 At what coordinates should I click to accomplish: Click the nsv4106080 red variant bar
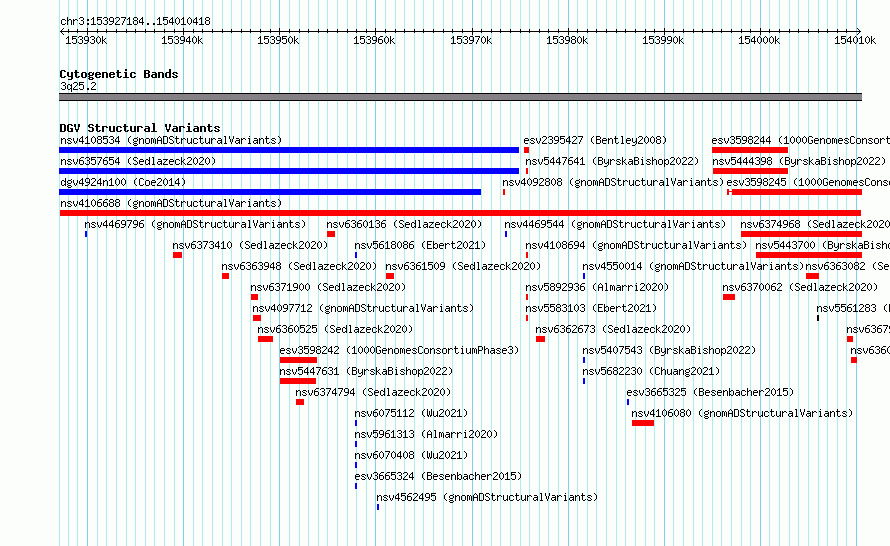(643, 423)
